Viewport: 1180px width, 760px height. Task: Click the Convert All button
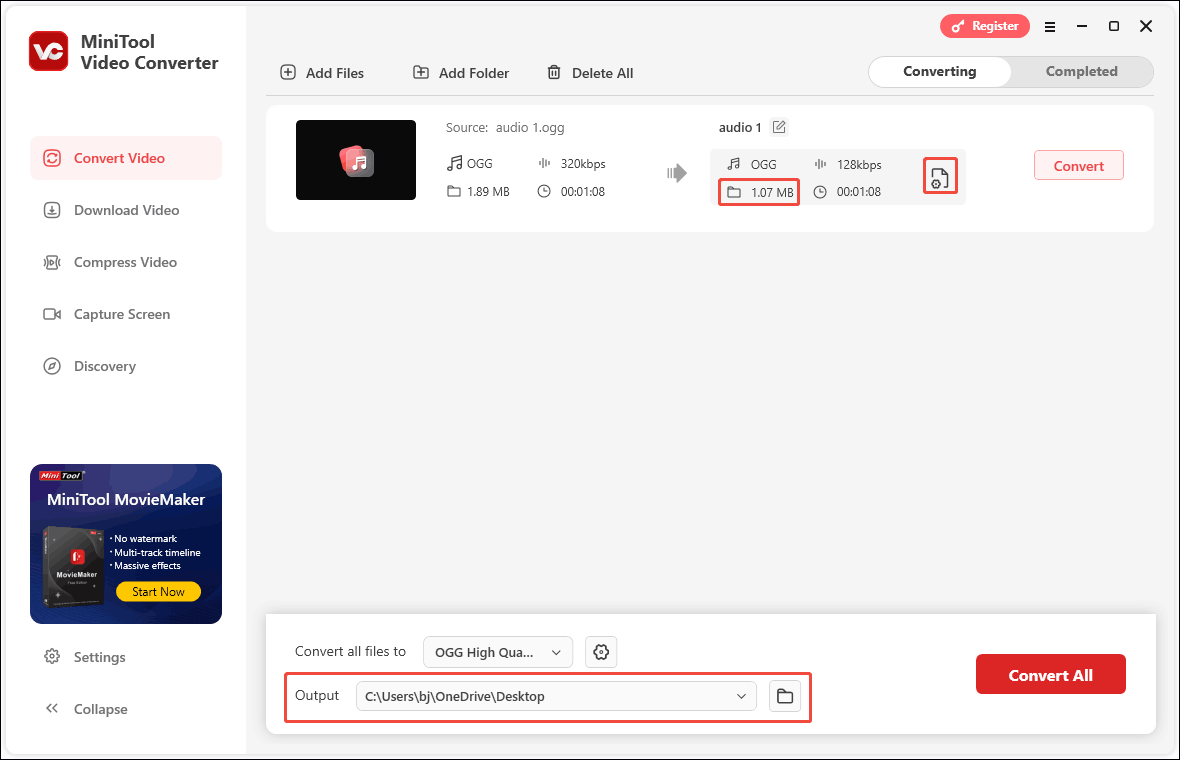[x=1051, y=675]
